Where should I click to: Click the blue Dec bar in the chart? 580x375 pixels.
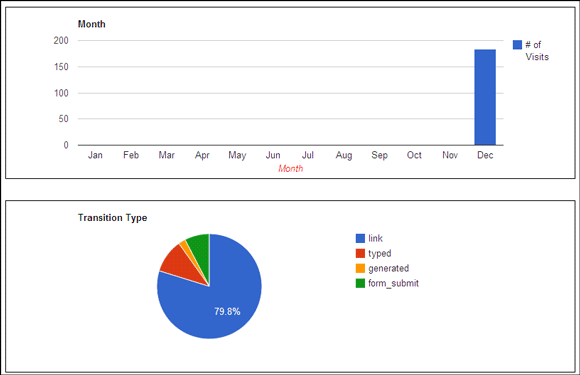click(485, 97)
